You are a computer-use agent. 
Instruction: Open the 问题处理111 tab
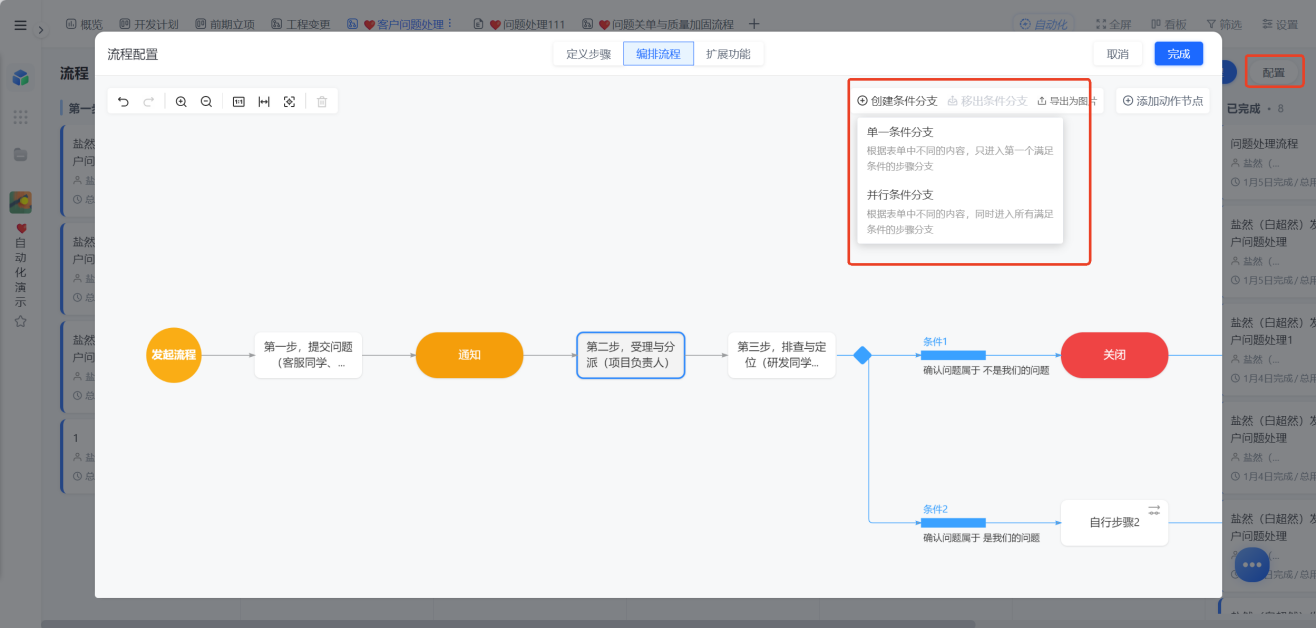click(519, 24)
